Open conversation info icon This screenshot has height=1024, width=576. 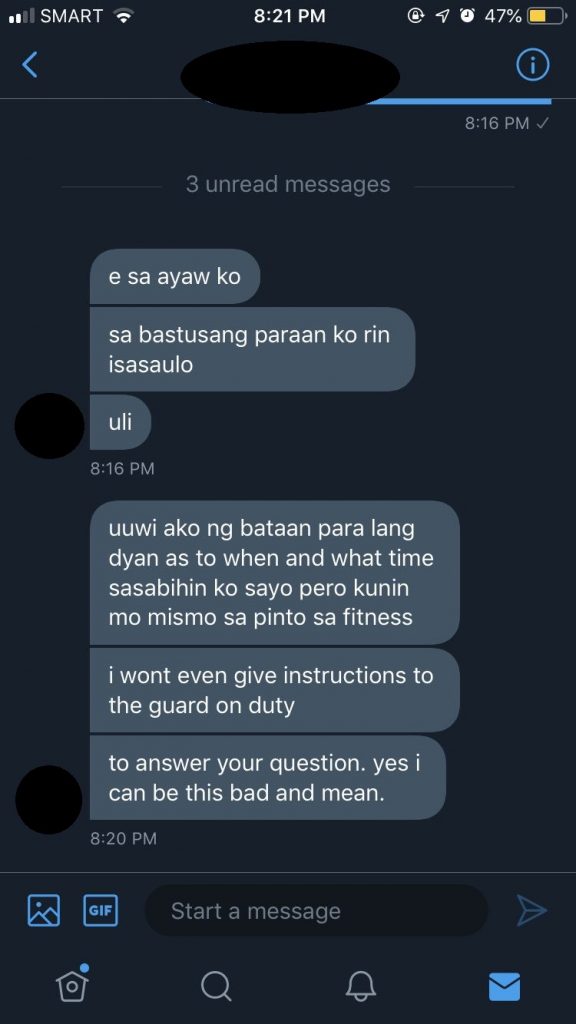(x=532, y=65)
